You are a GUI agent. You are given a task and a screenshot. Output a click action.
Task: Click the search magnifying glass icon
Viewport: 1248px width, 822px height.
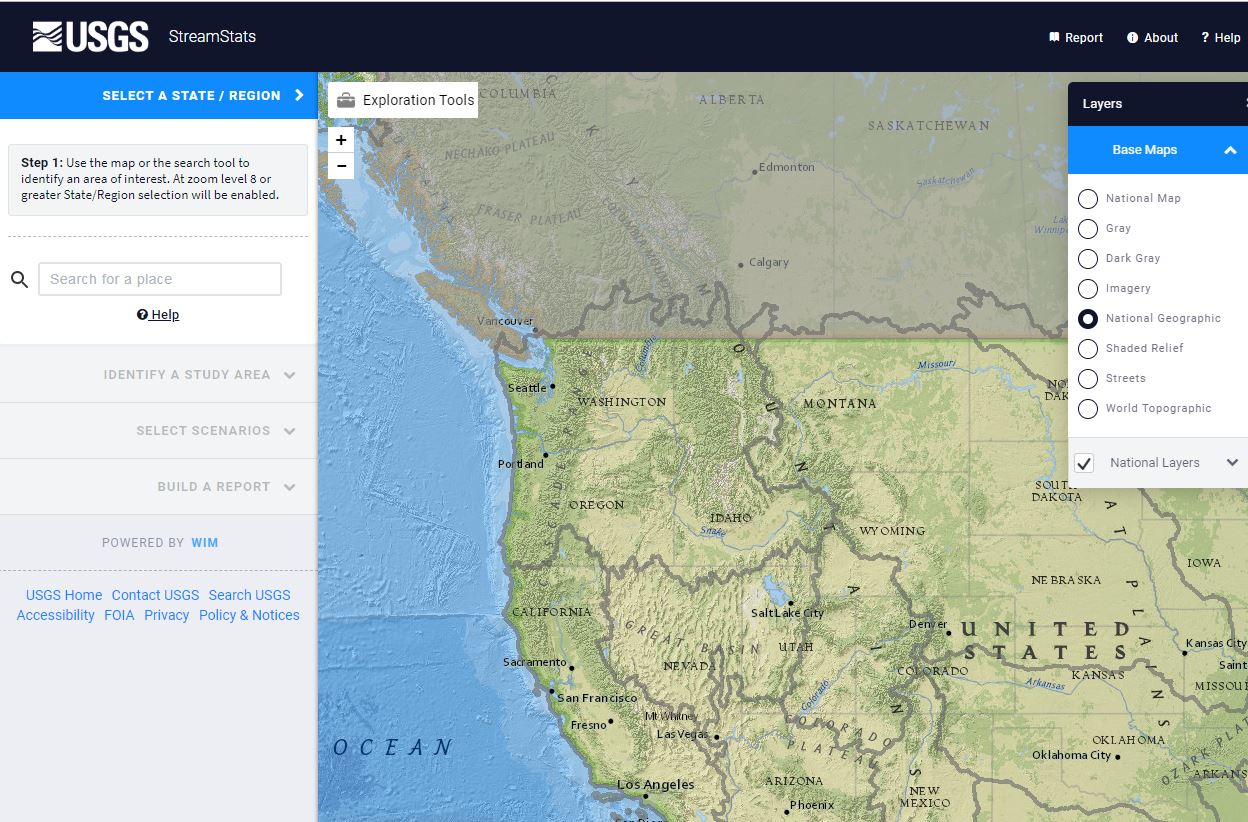coord(19,278)
